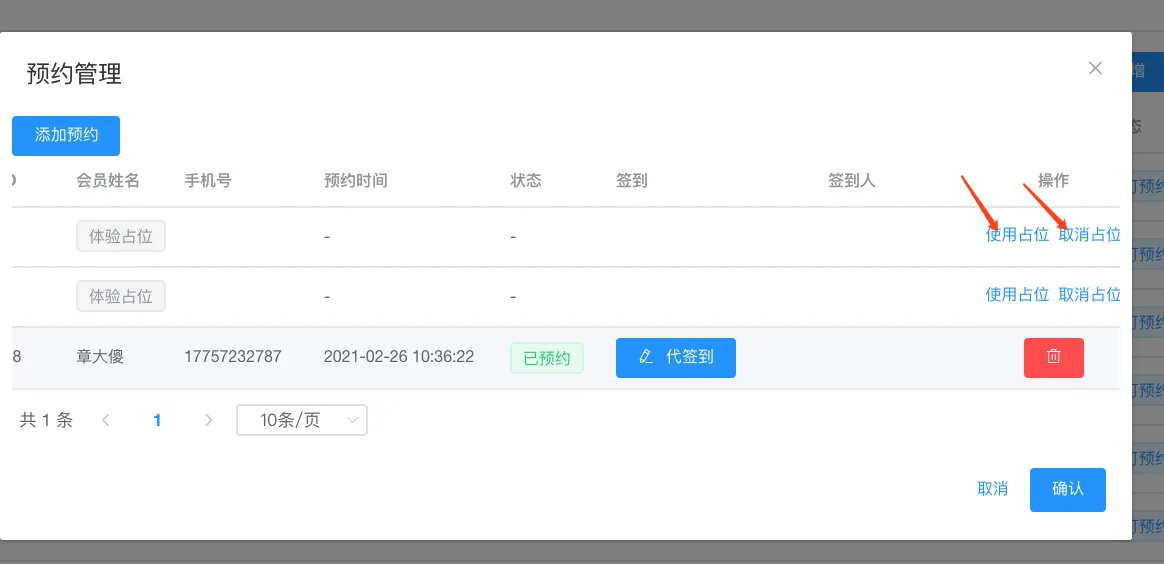
Task: Click the 取消 button at the dialog bottom
Action: tap(992, 489)
